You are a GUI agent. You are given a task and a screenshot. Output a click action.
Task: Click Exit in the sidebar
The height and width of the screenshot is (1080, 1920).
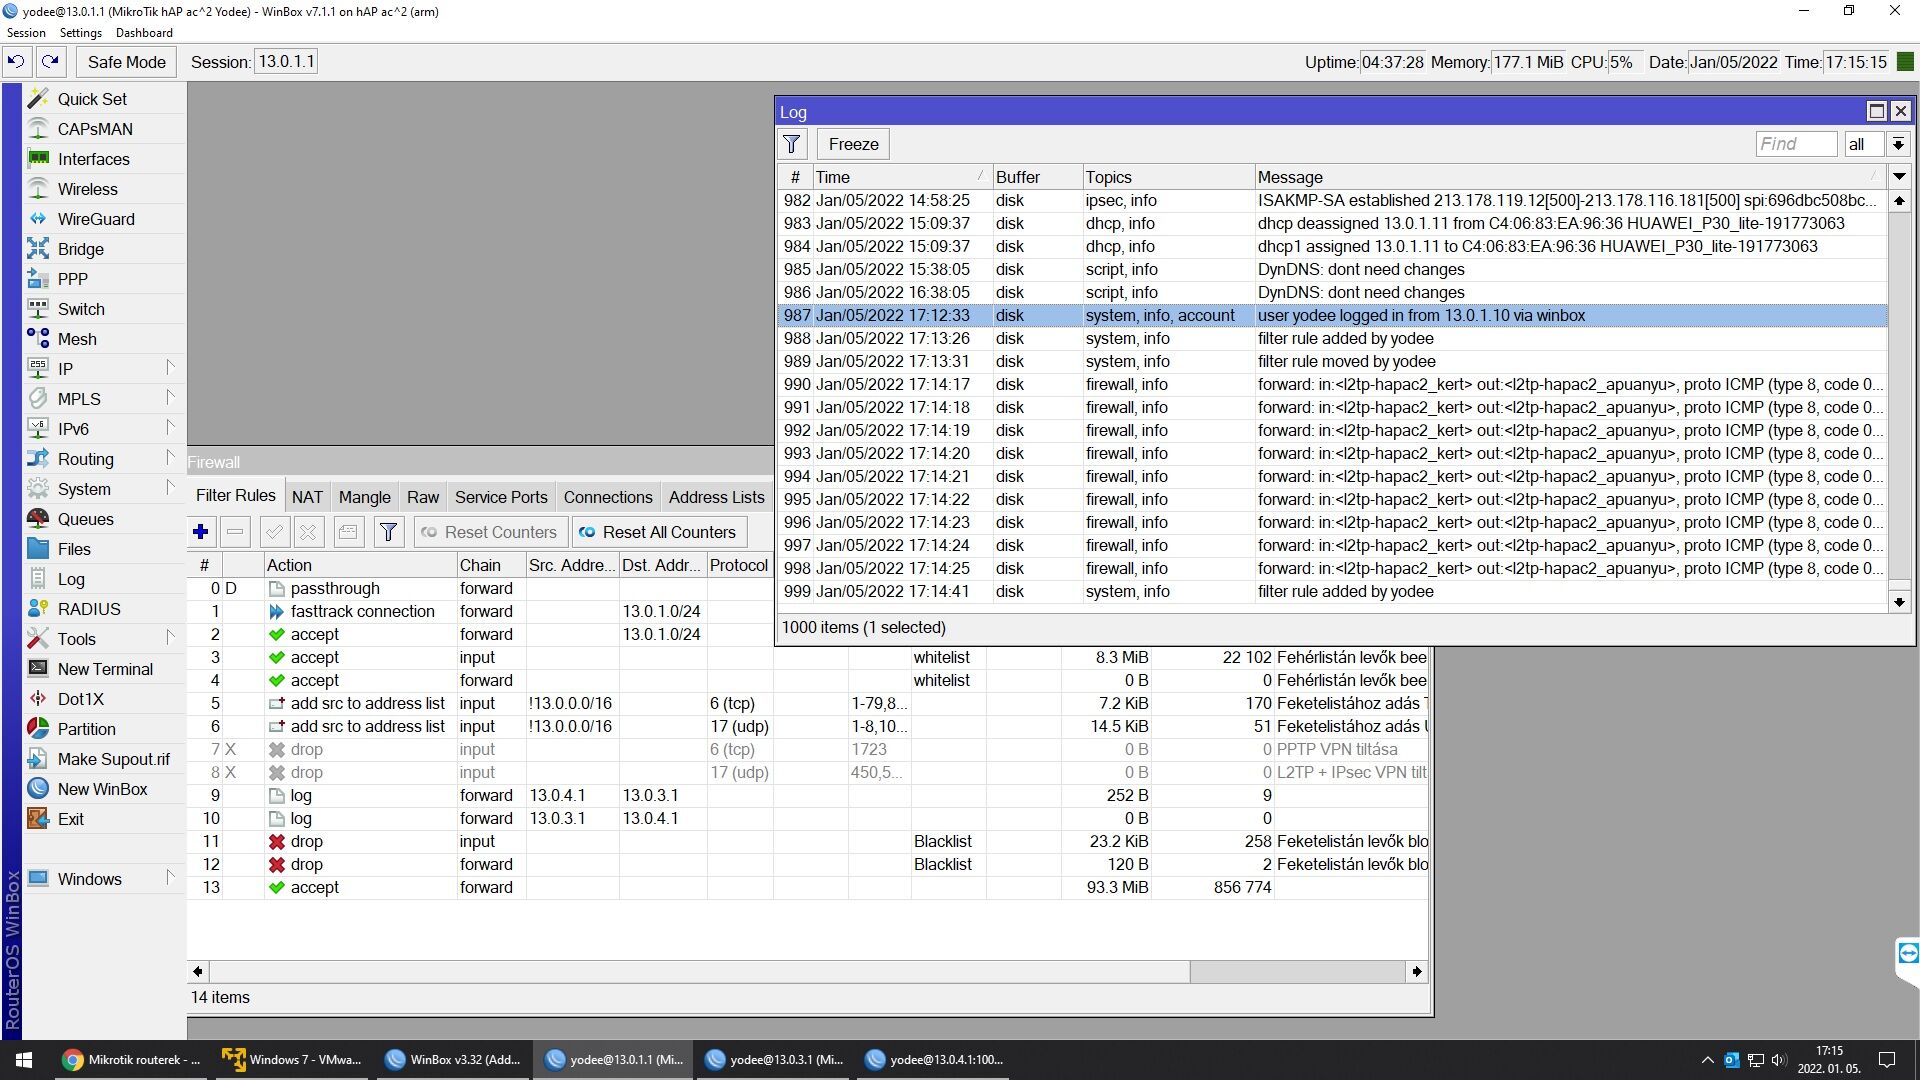pyautogui.click(x=70, y=819)
